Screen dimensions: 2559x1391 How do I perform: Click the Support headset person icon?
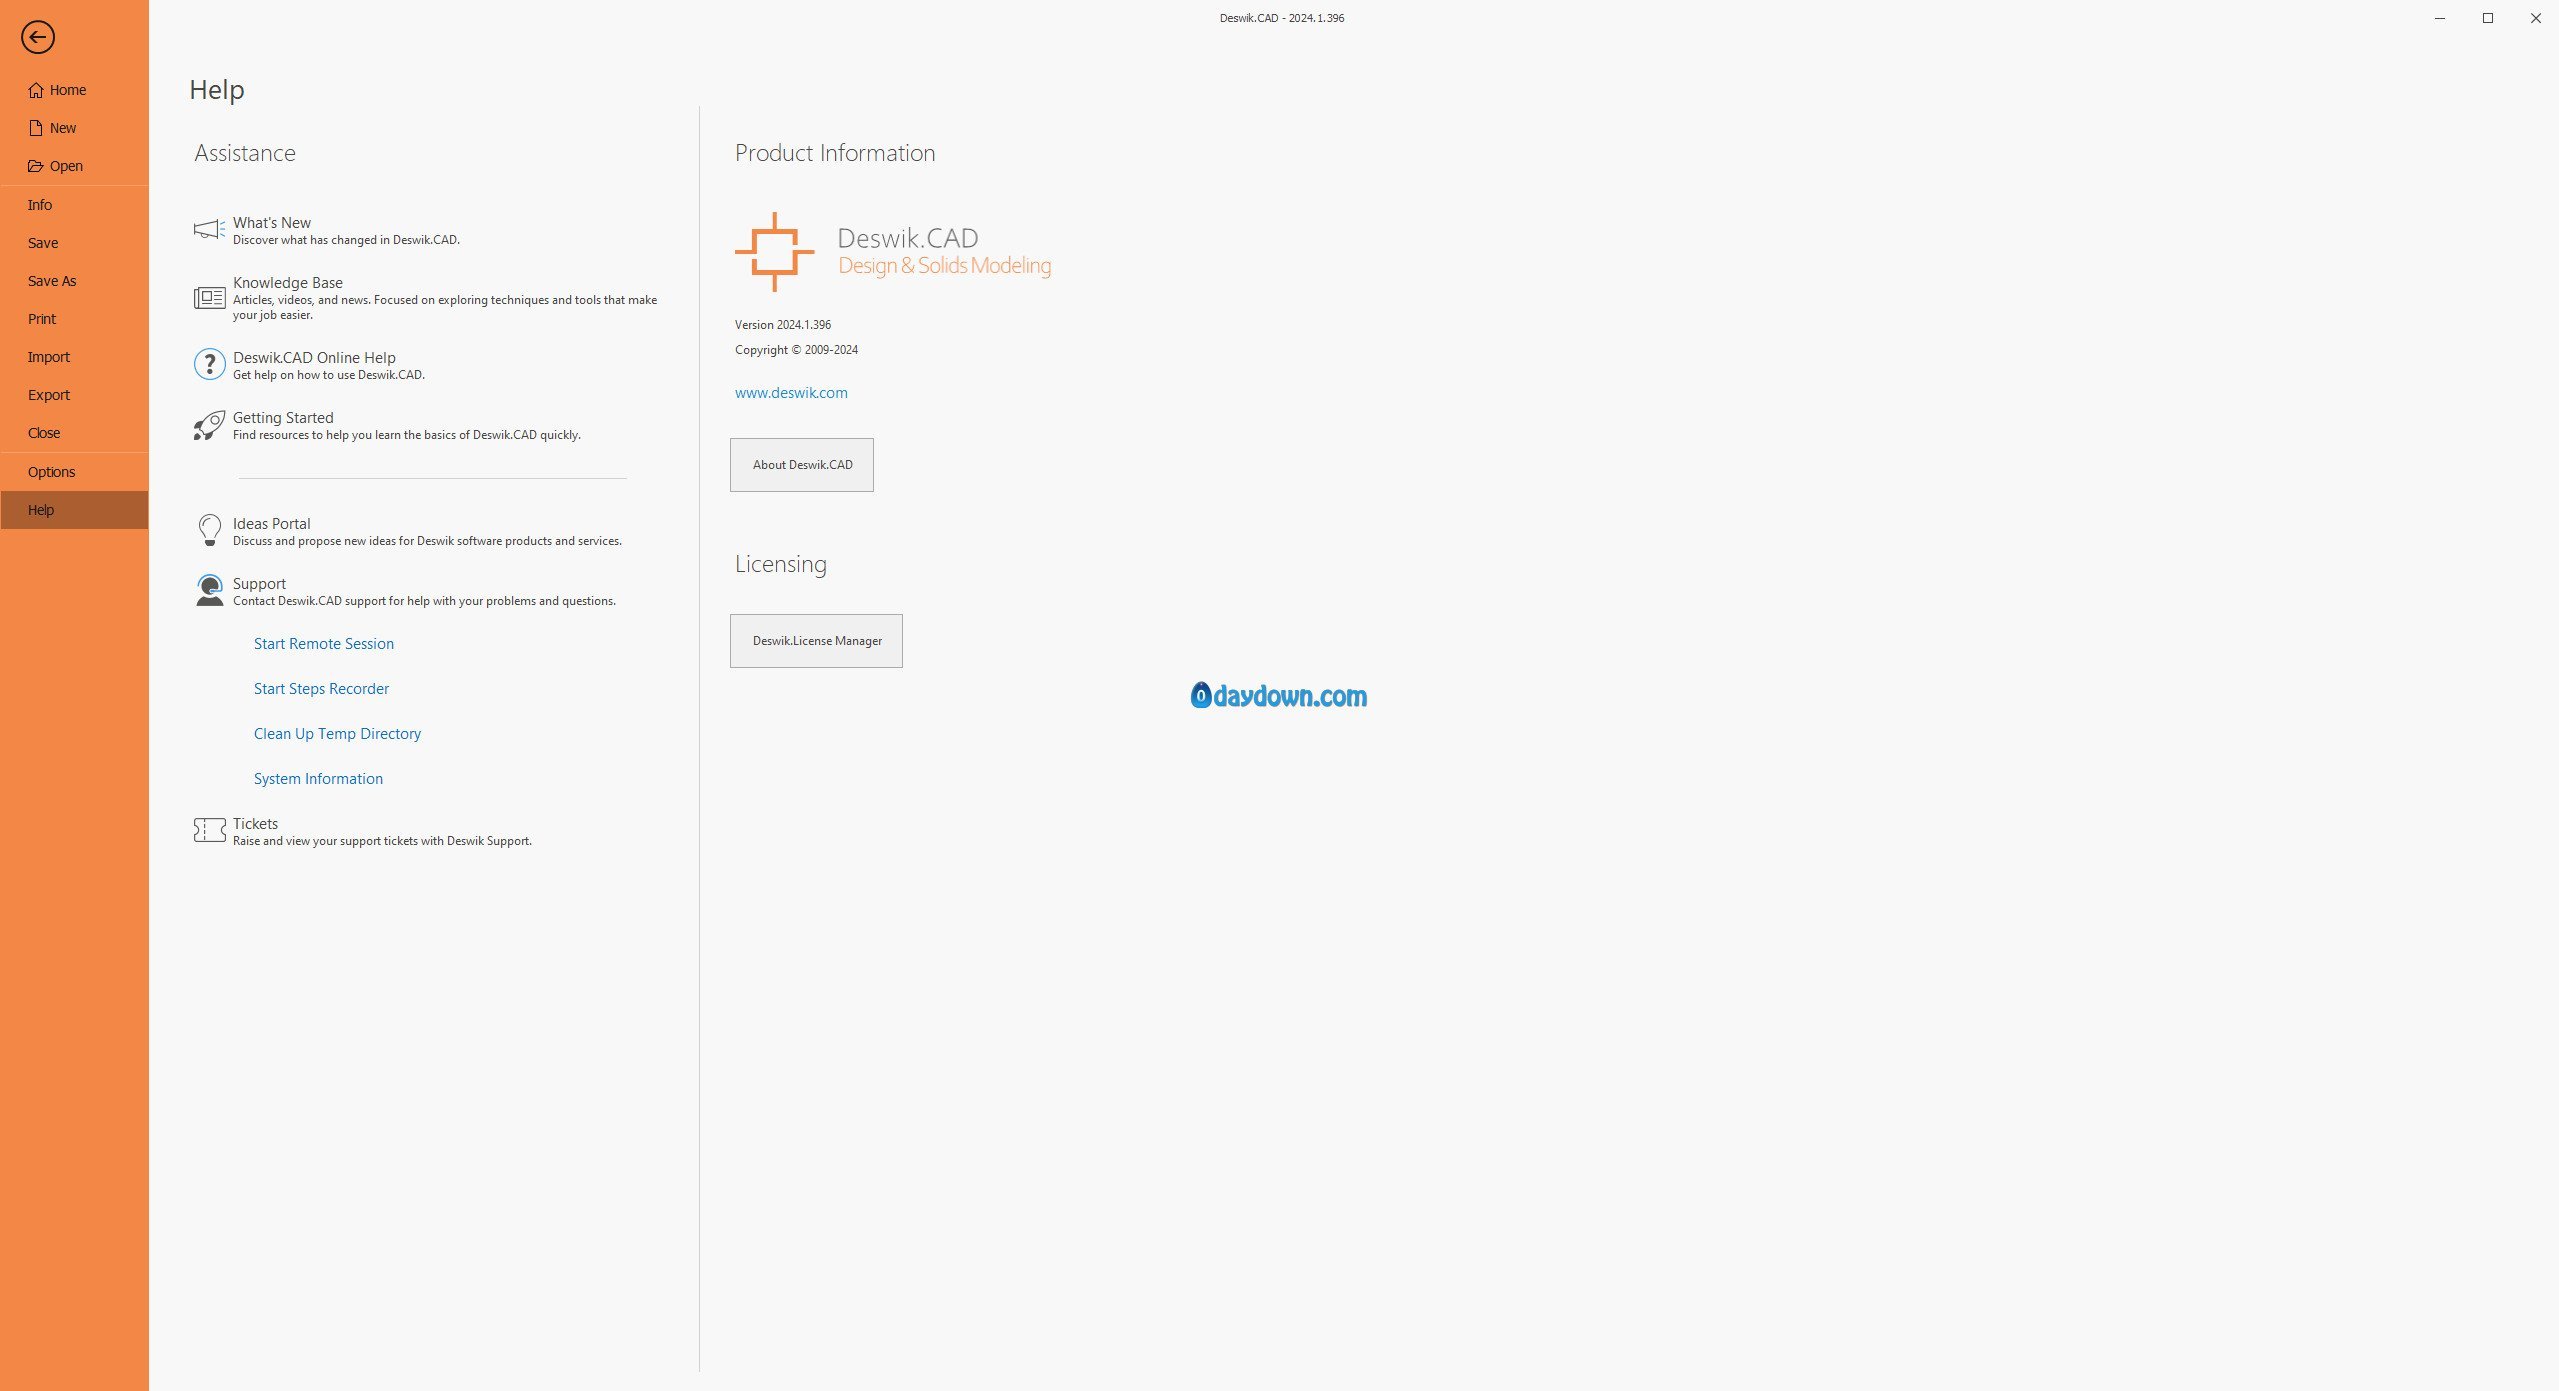209,590
